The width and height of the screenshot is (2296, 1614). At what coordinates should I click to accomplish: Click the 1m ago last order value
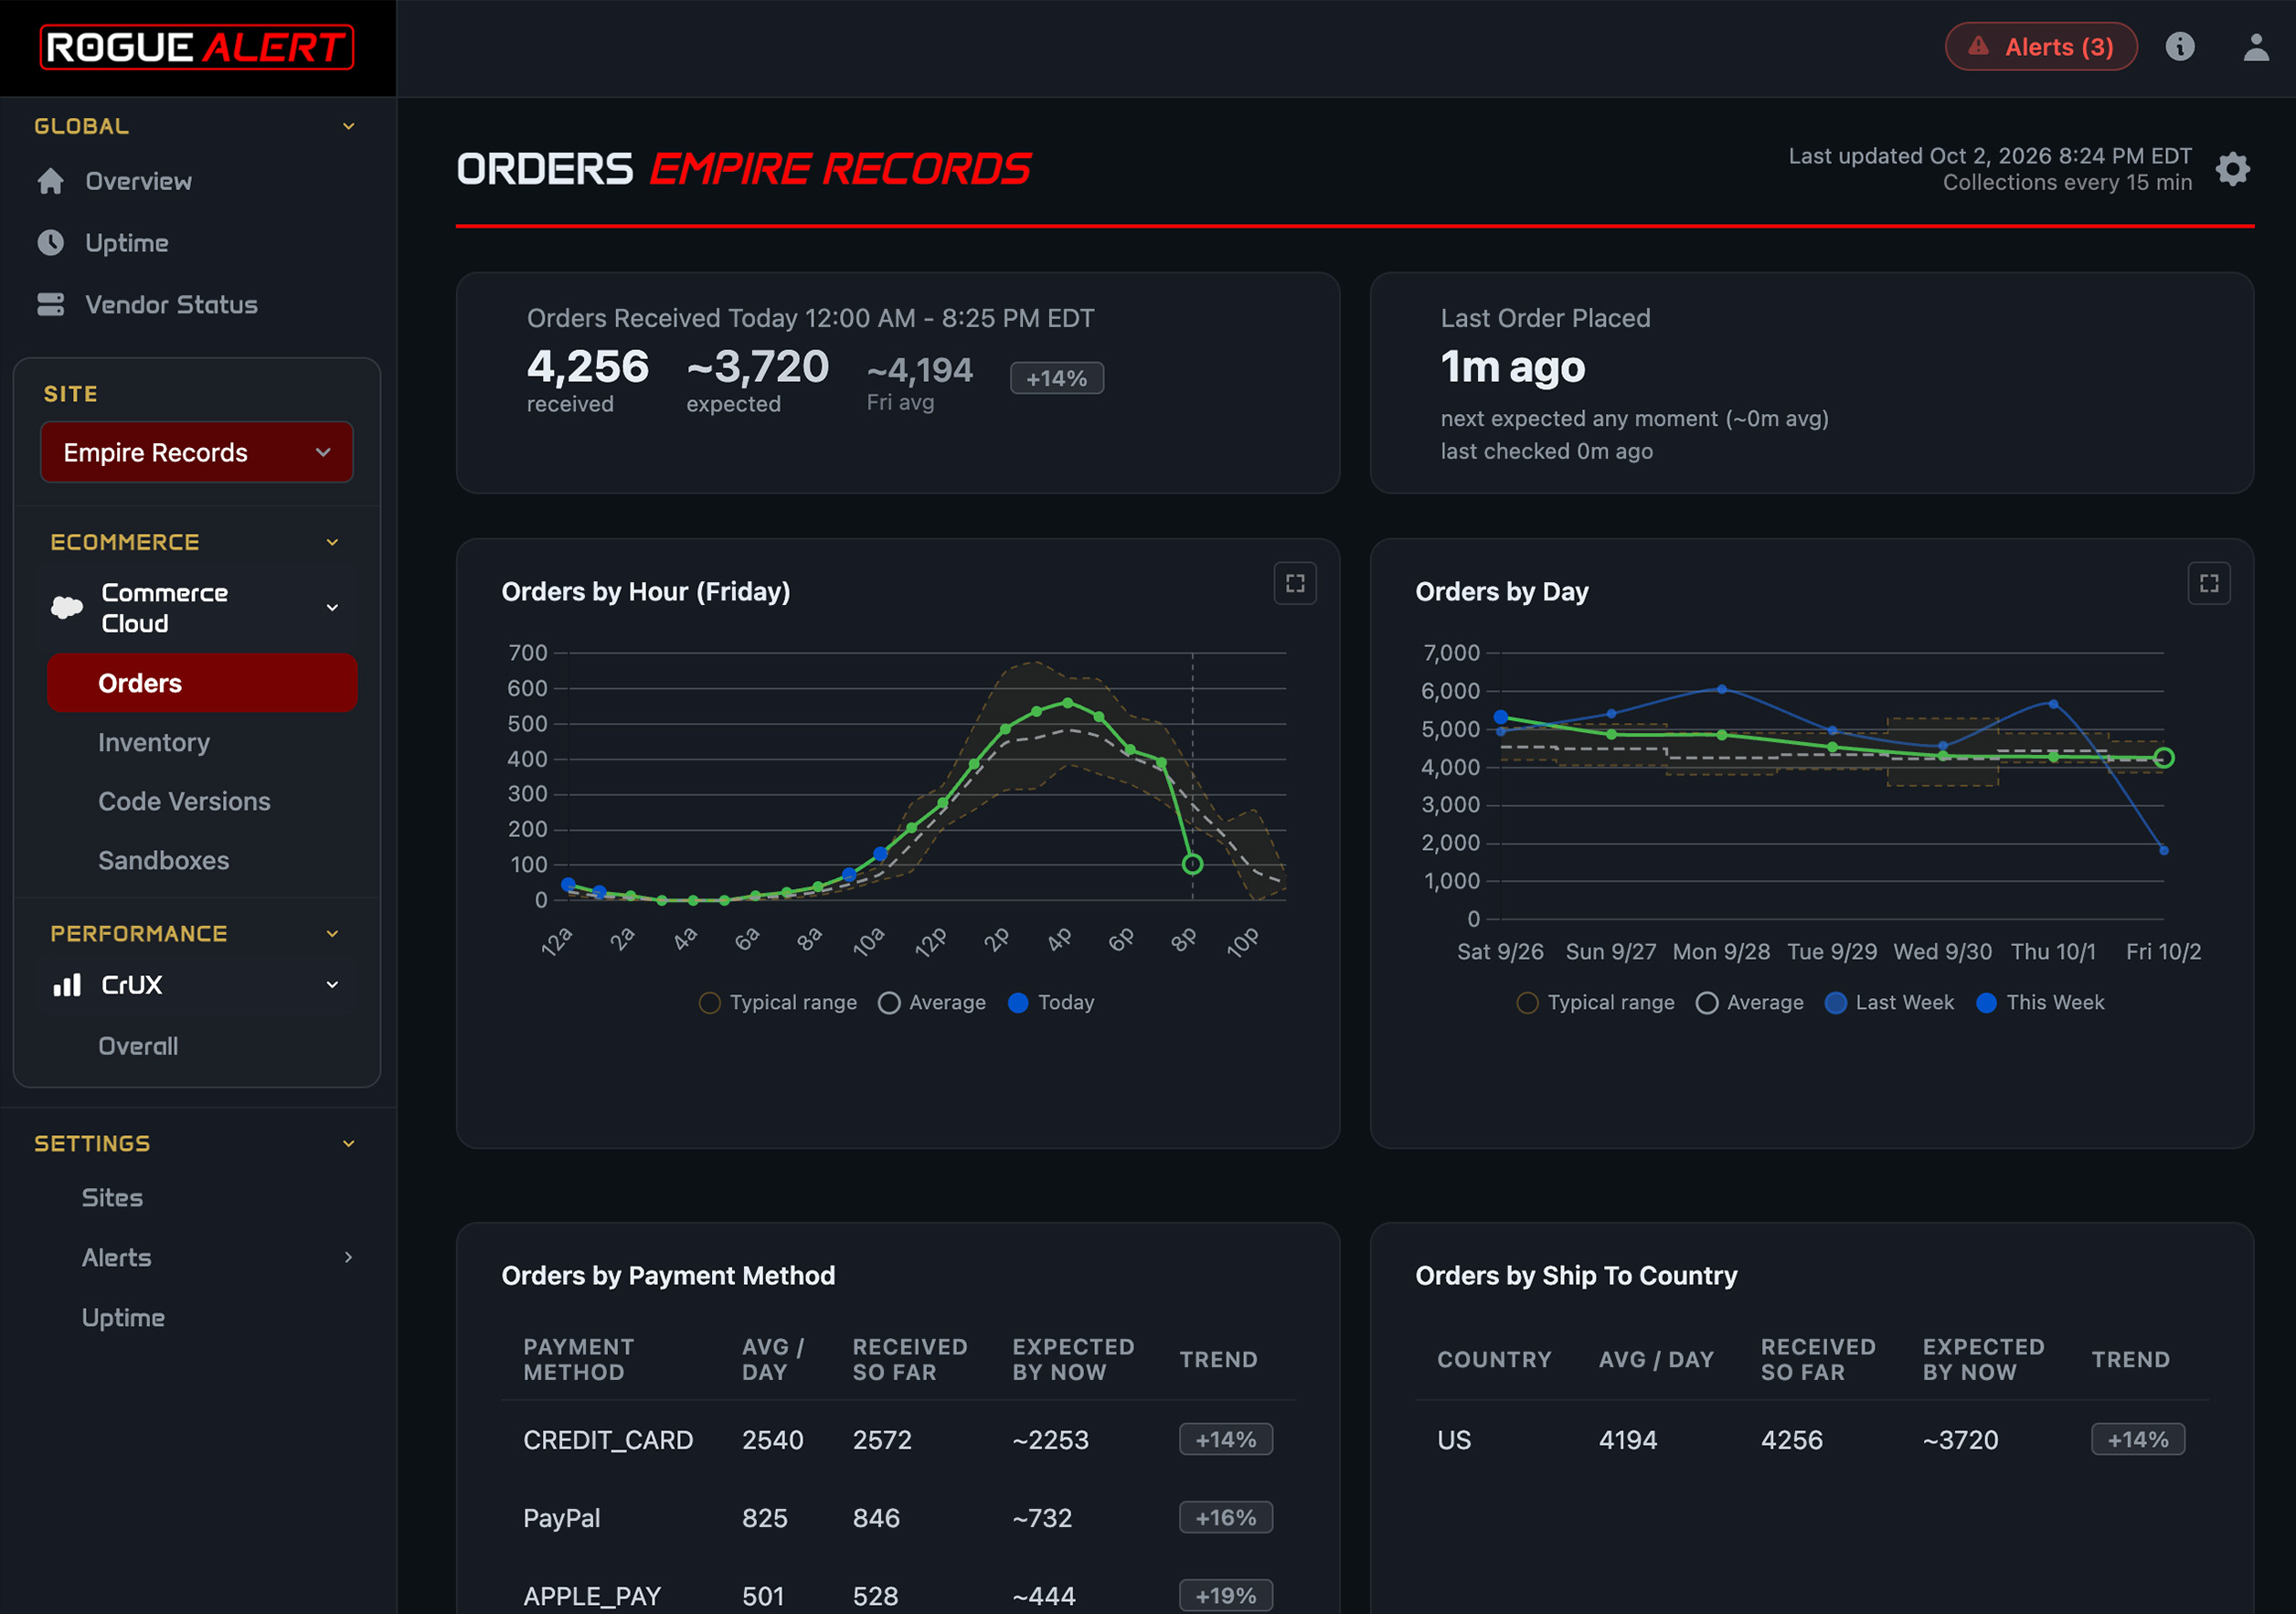click(x=1513, y=367)
